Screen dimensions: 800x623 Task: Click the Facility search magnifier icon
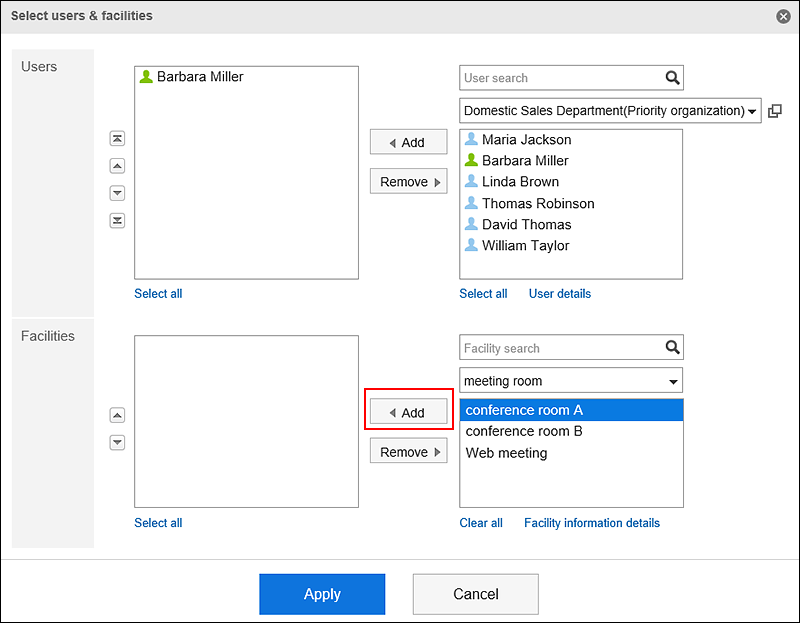pyautogui.click(x=672, y=348)
